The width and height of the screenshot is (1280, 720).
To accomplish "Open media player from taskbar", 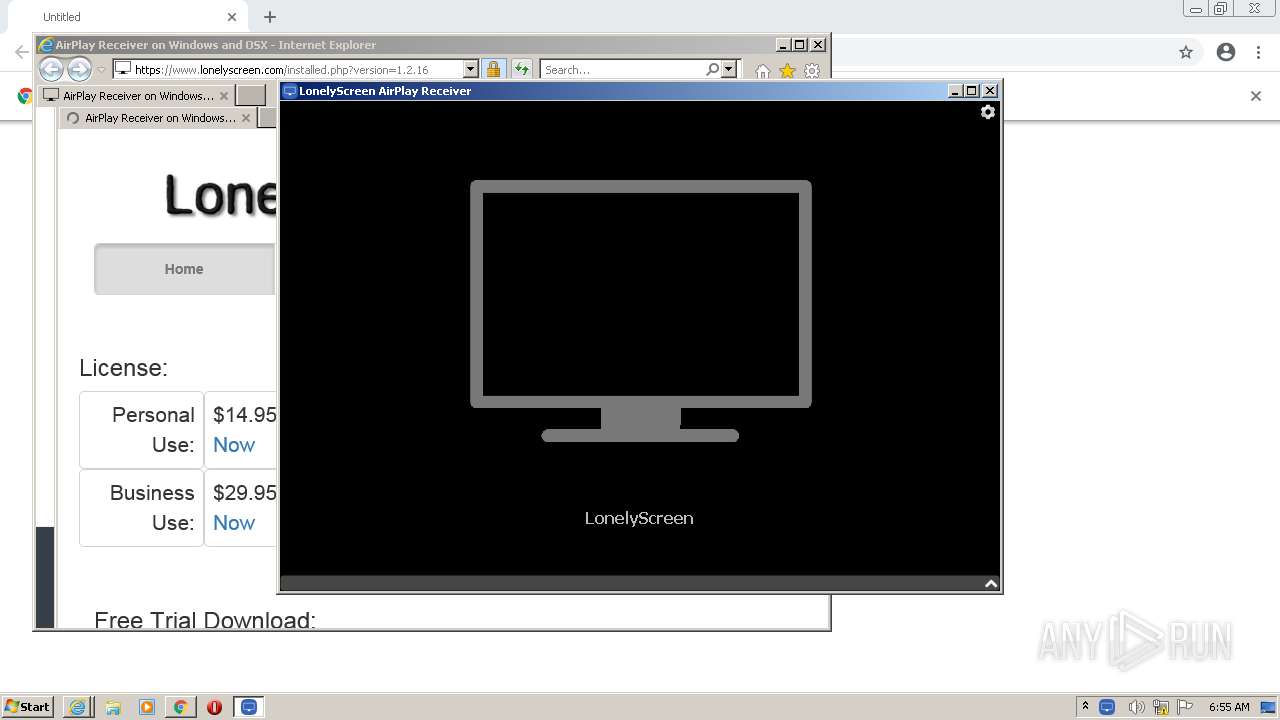I will 147,707.
